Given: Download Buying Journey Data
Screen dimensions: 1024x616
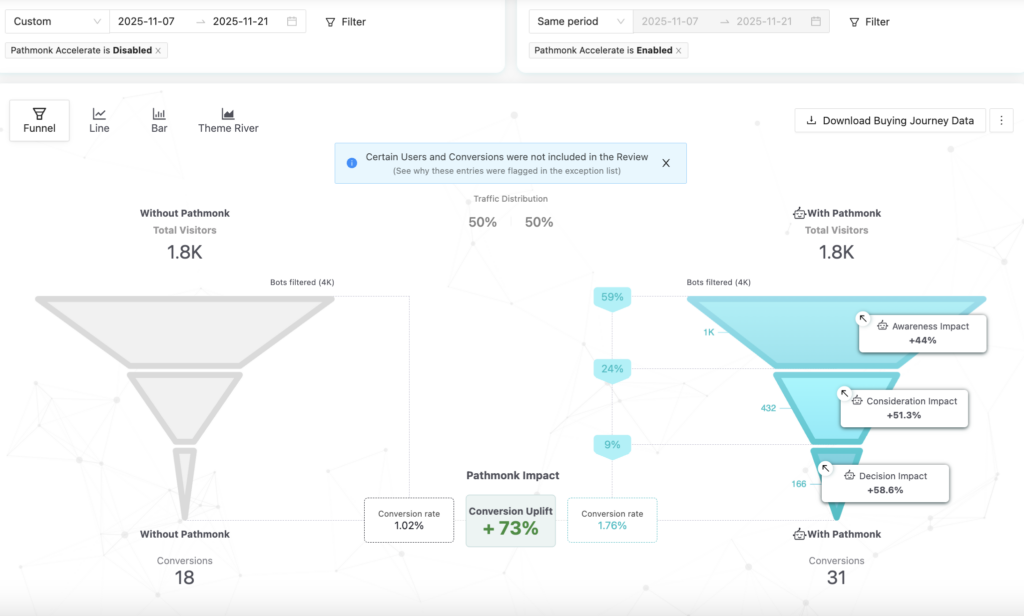Looking at the screenshot, I should 890,120.
